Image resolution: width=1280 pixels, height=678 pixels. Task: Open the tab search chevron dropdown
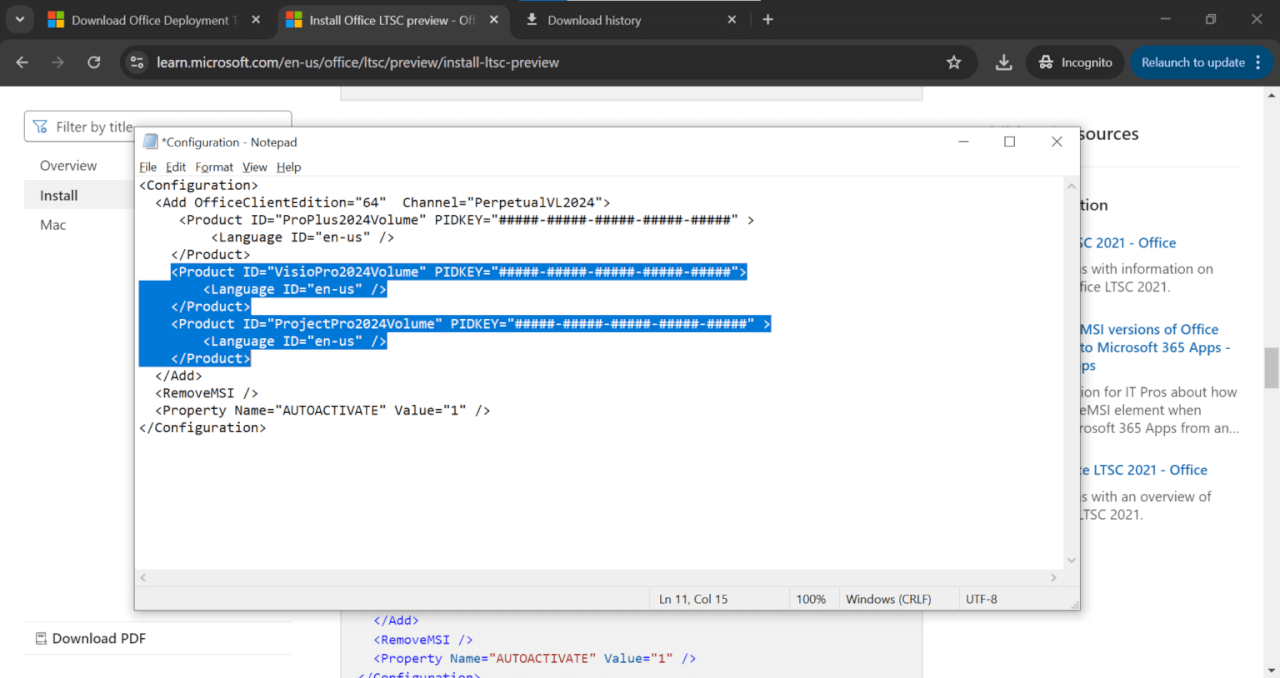19,19
